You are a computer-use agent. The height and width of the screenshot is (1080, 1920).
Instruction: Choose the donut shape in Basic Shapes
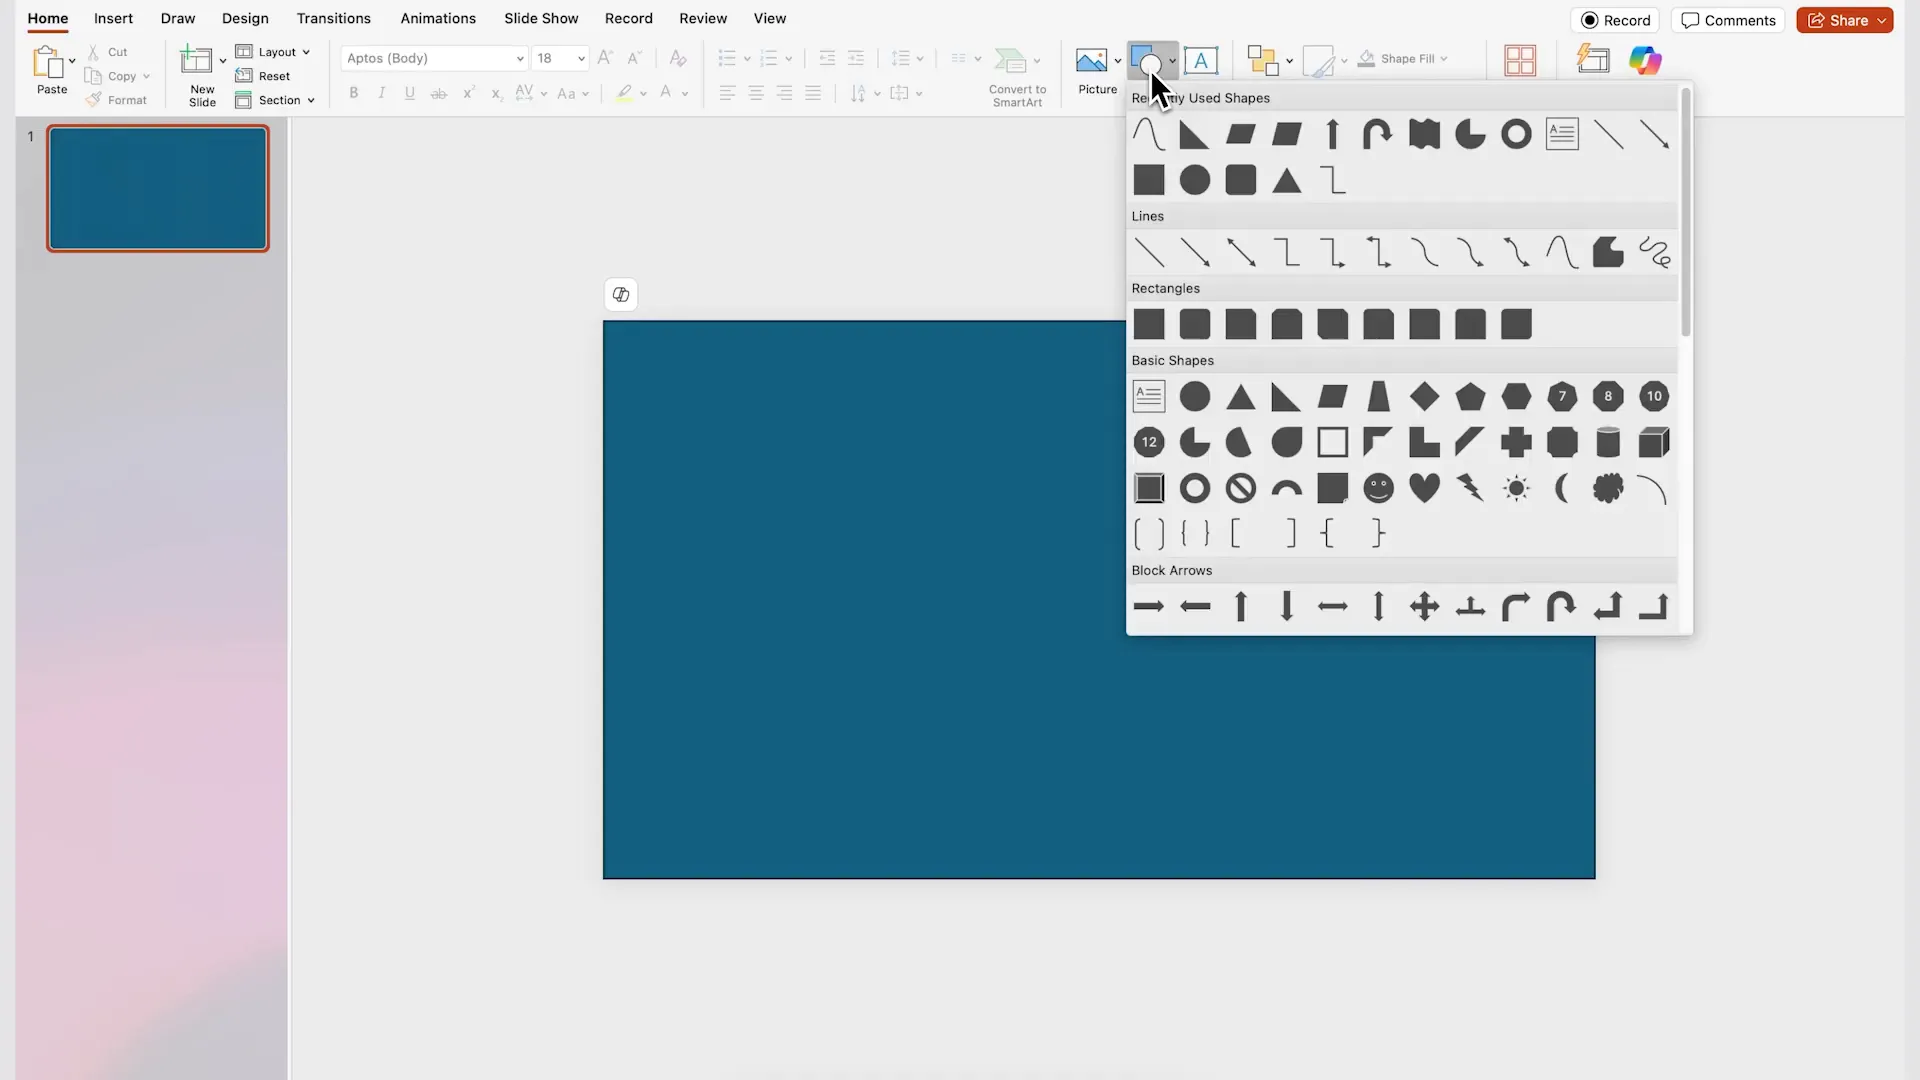(1195, 488)
